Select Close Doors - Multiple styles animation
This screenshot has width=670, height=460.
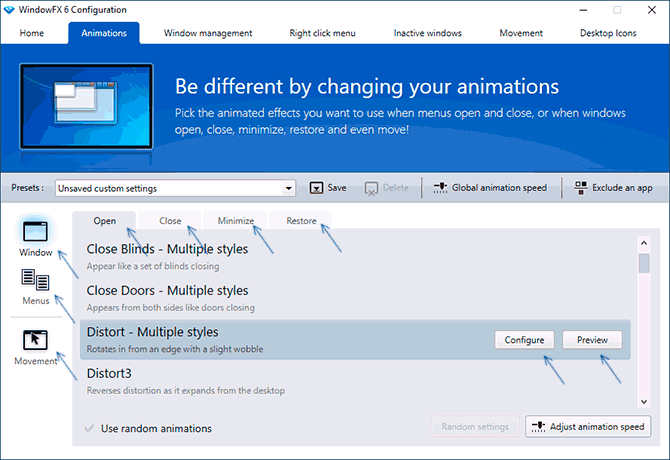pos(355,298)
